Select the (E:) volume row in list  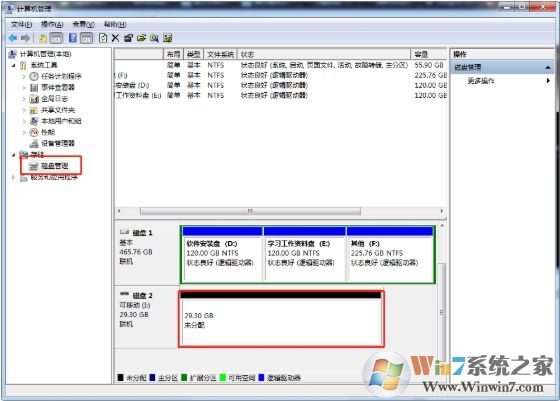(280, 95)
